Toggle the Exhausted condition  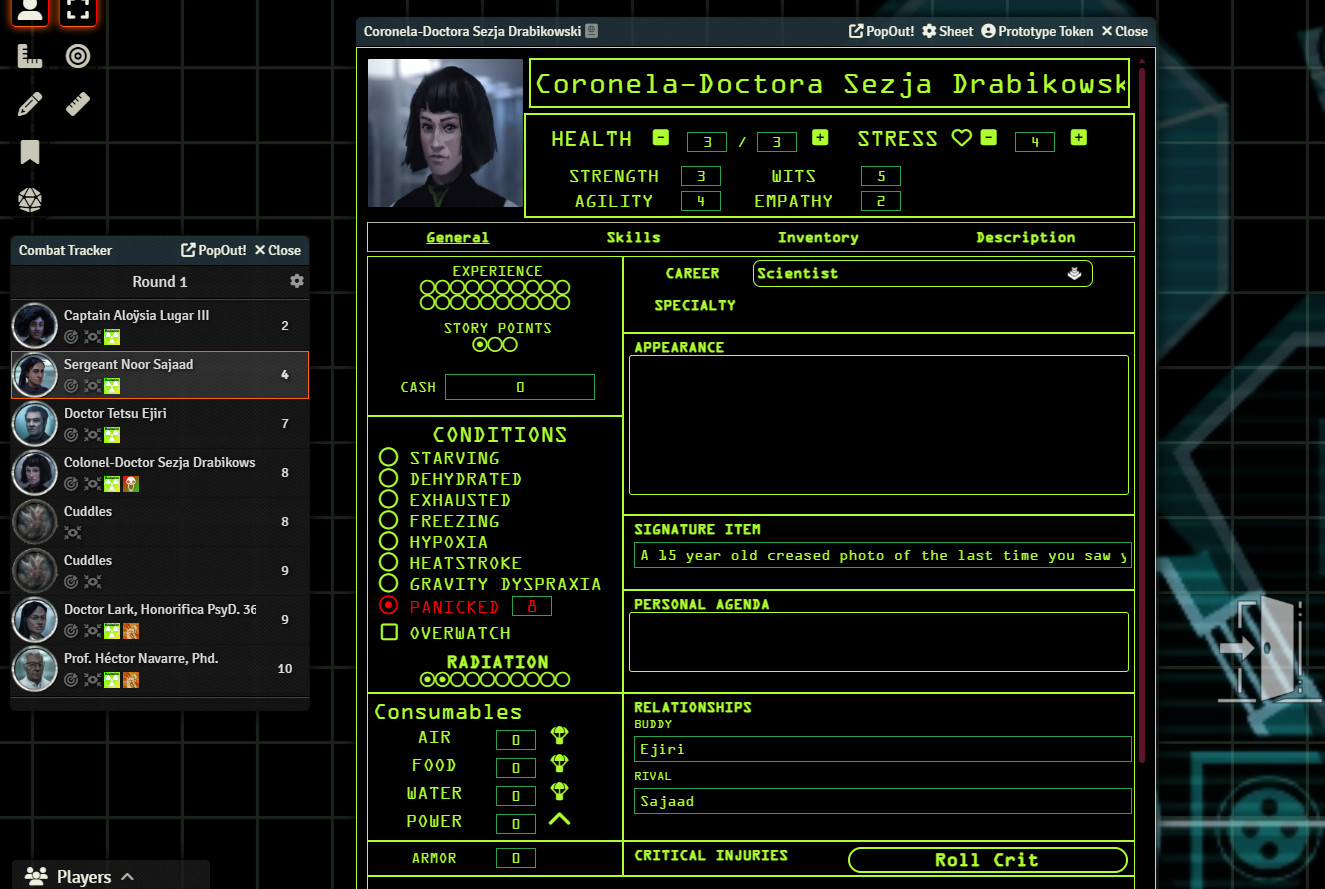[389, 499]
